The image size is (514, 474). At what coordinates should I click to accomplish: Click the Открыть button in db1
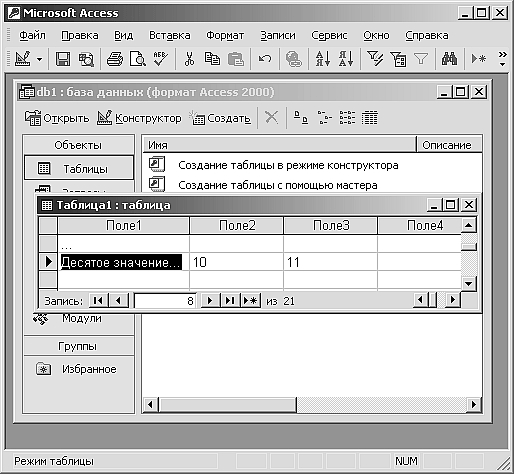[57, 118]
